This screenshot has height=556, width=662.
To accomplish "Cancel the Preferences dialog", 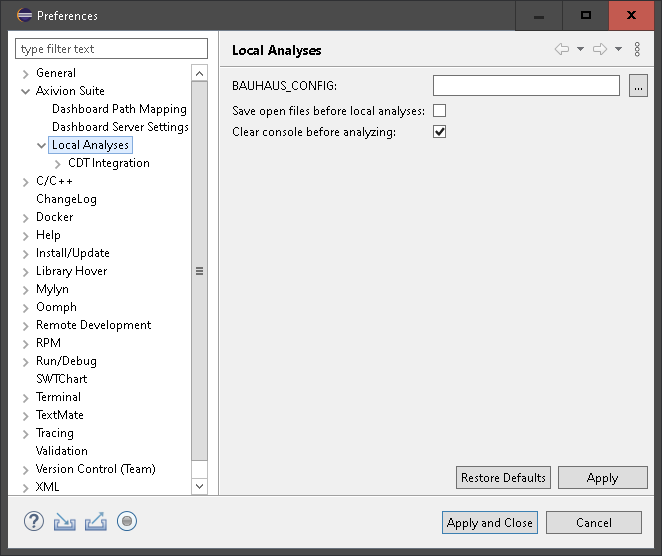I will click(594, 523).
